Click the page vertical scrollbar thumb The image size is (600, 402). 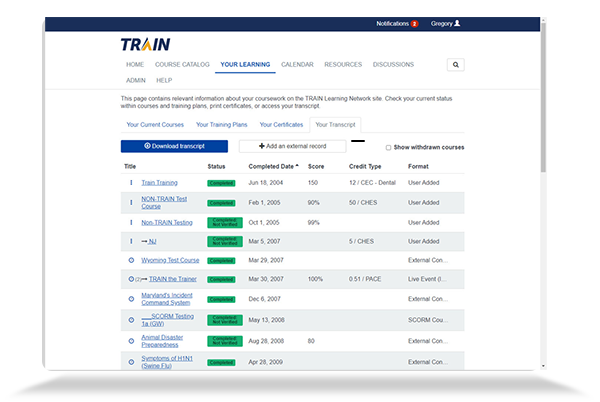(543, 98)
